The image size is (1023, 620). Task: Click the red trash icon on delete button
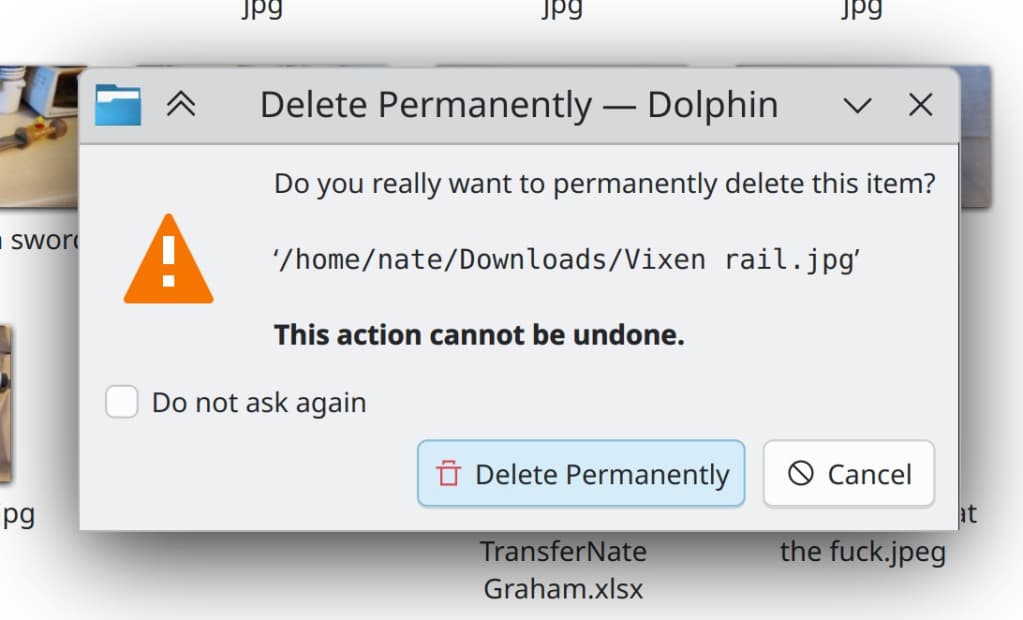click(448, 474)
